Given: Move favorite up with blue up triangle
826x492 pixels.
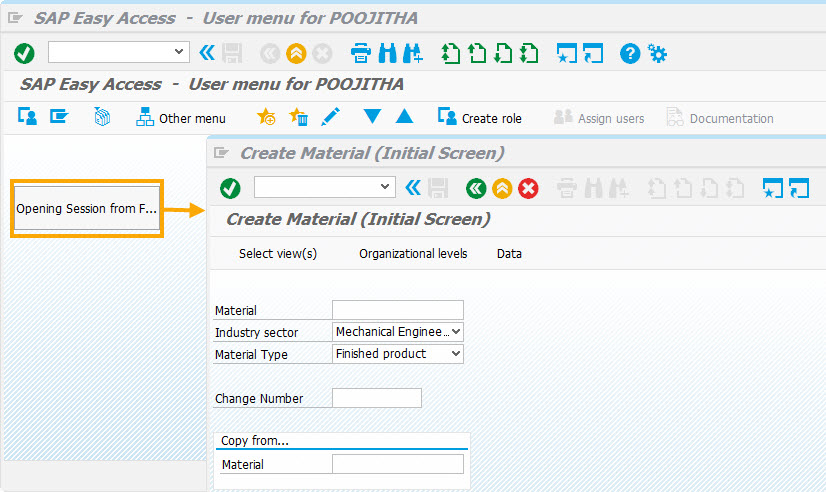Looking at the screenshot, I should tap(405, 116).
